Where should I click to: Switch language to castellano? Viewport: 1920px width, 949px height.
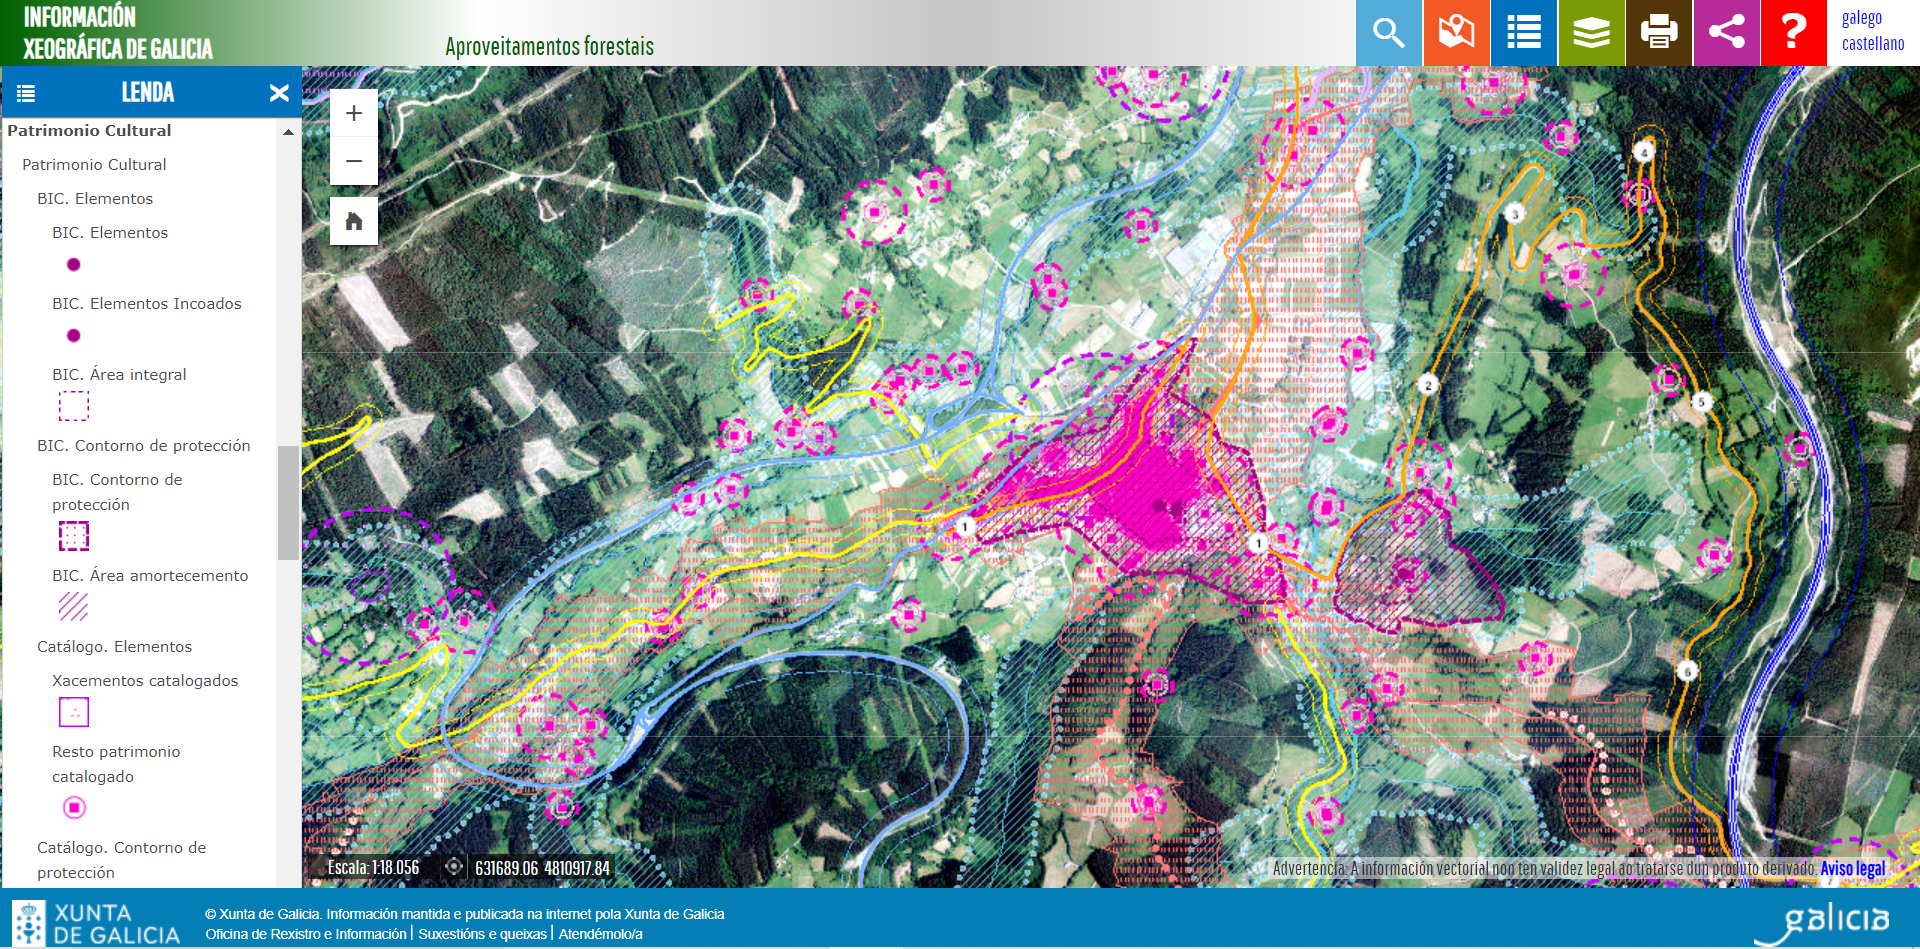[1872, 44]
